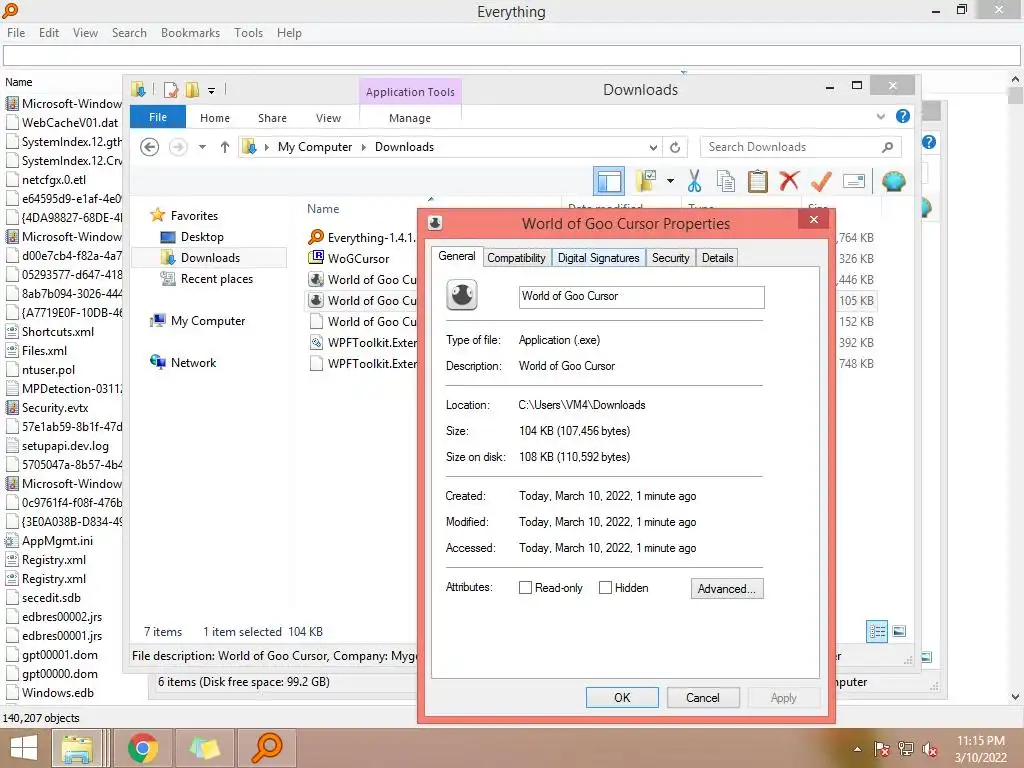The image size is (1024, 768).
Task: Open the Manage ribbon tab
Action: click(409, 118)
